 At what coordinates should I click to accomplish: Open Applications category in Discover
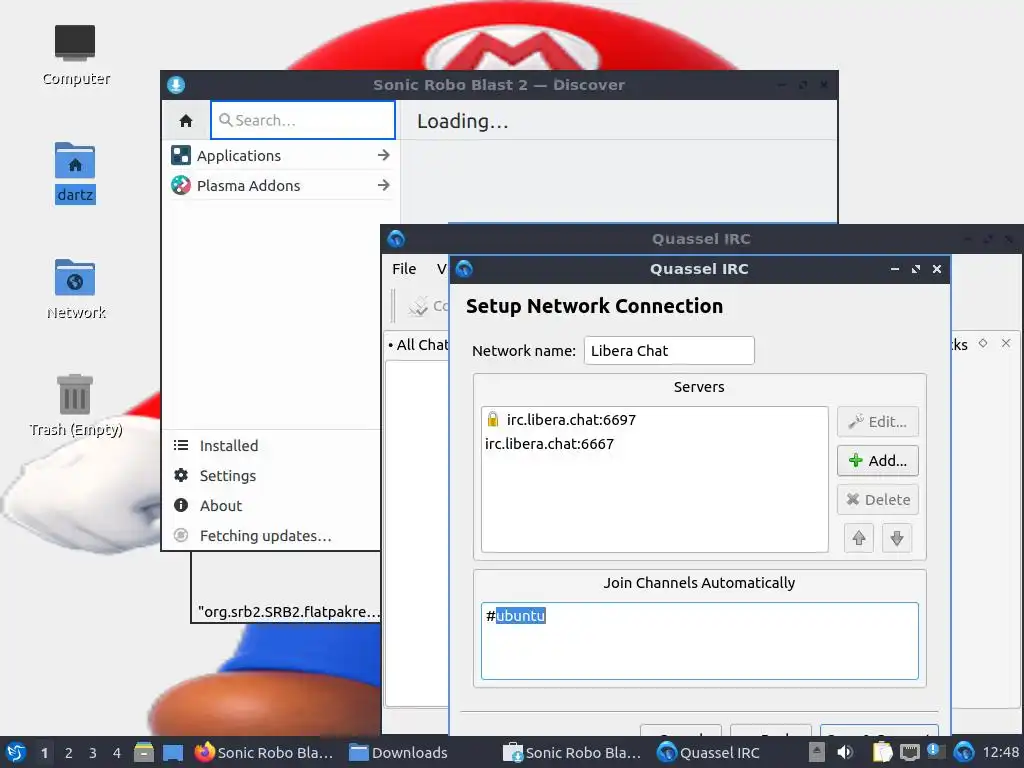click(x=281, y=155)
